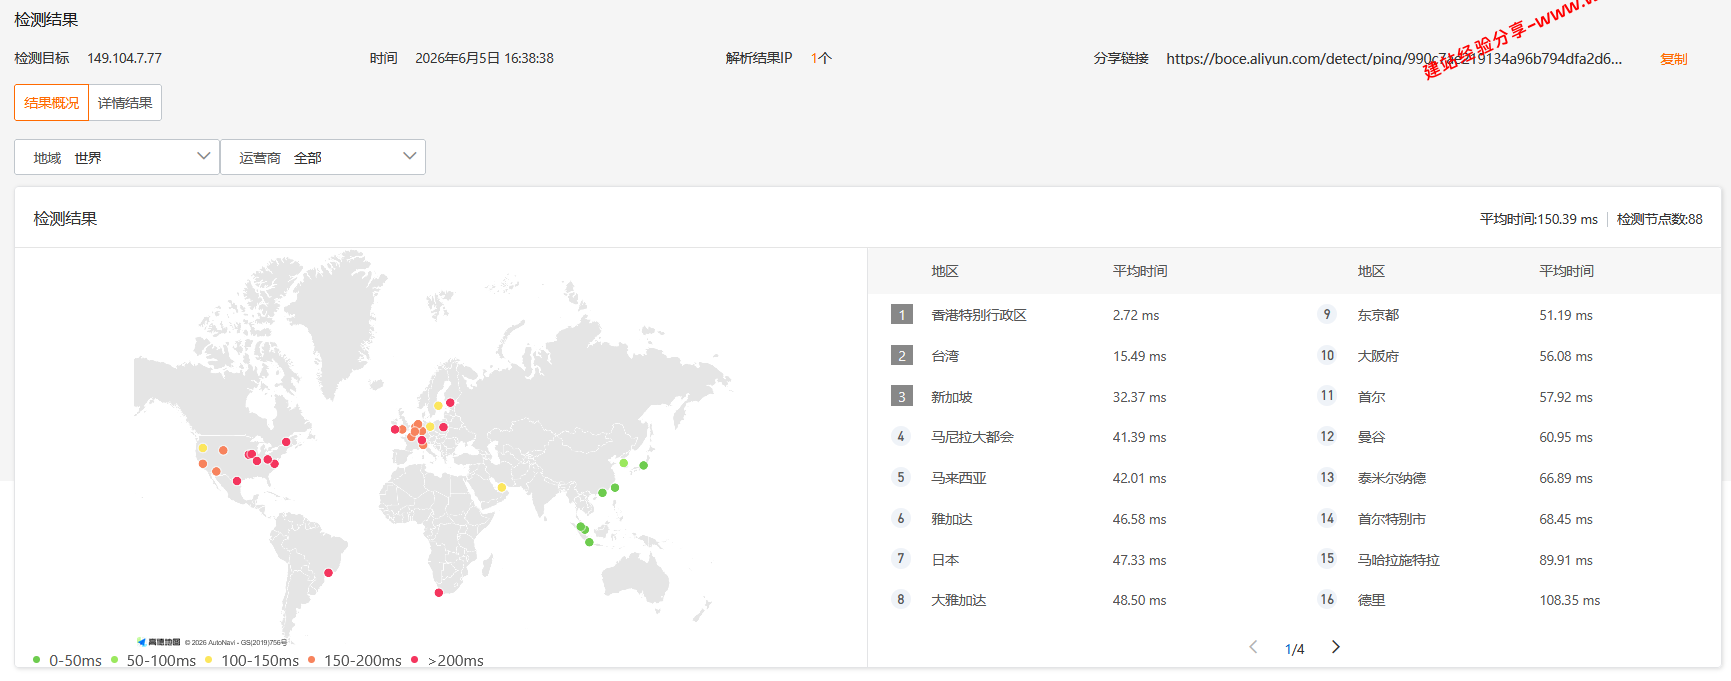Click the 东京都 region name
1731x681 pixels.
click(x=1378, y=315)
